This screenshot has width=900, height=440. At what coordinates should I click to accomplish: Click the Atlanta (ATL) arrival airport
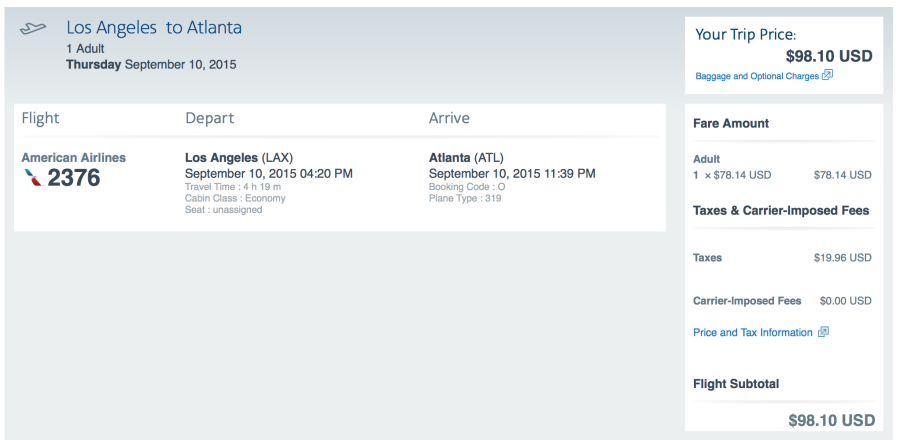coord(466,158)
